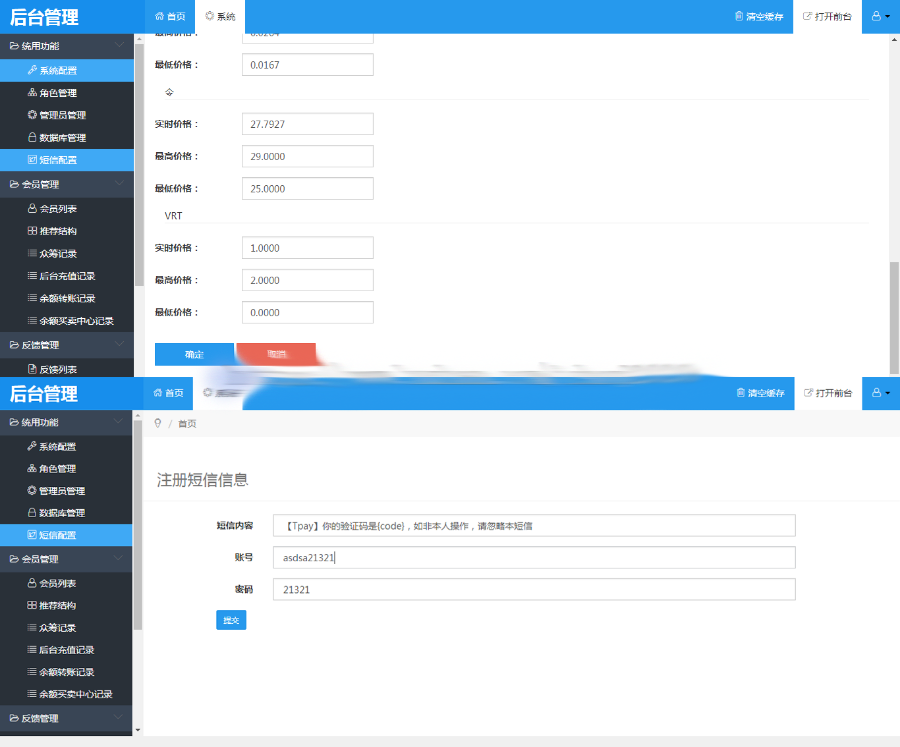This screenshot has width=900, height=747.
Task: Focus the 实时价格 field showing 27.7927
Action: [x=308, y=124]
